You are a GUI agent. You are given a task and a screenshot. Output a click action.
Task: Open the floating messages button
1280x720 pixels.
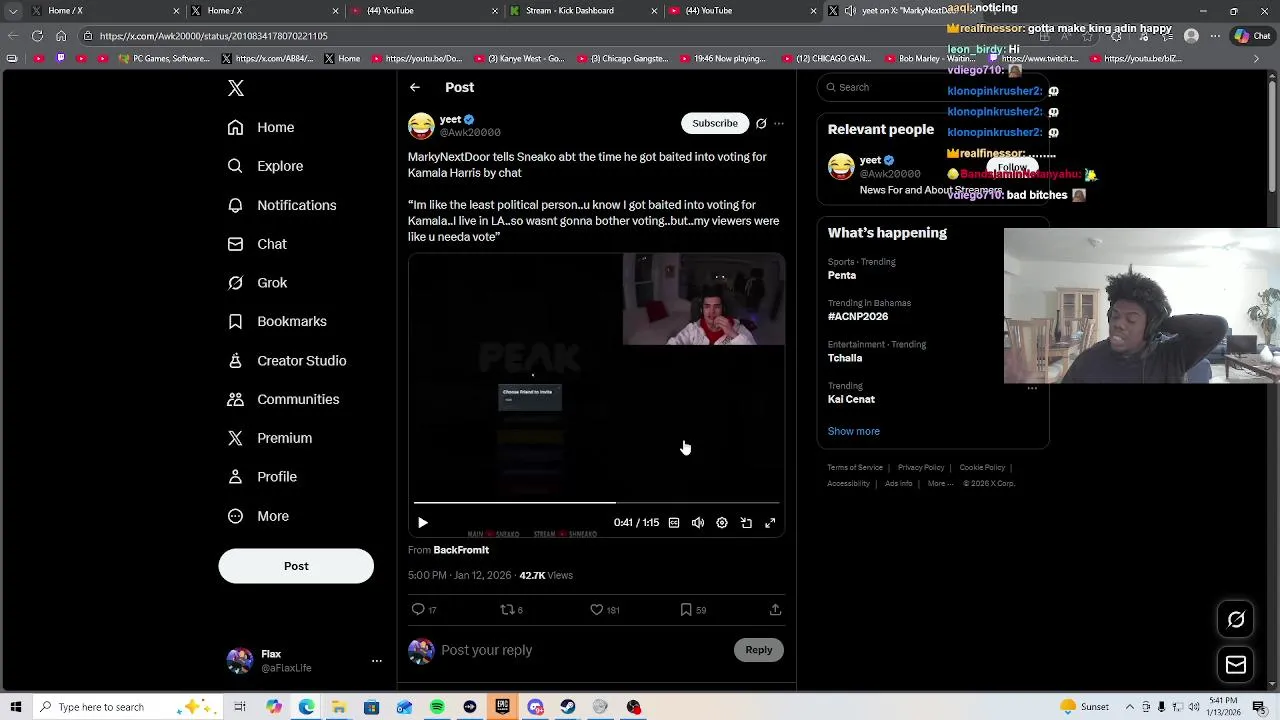point(1236,665)
